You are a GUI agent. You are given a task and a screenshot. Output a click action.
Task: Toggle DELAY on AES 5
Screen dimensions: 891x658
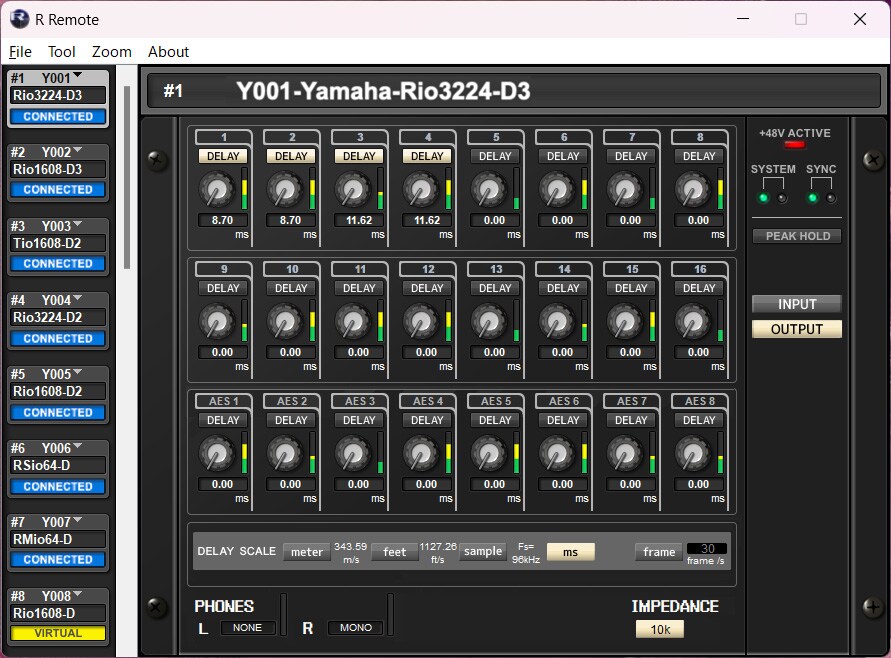coord(494,419)
